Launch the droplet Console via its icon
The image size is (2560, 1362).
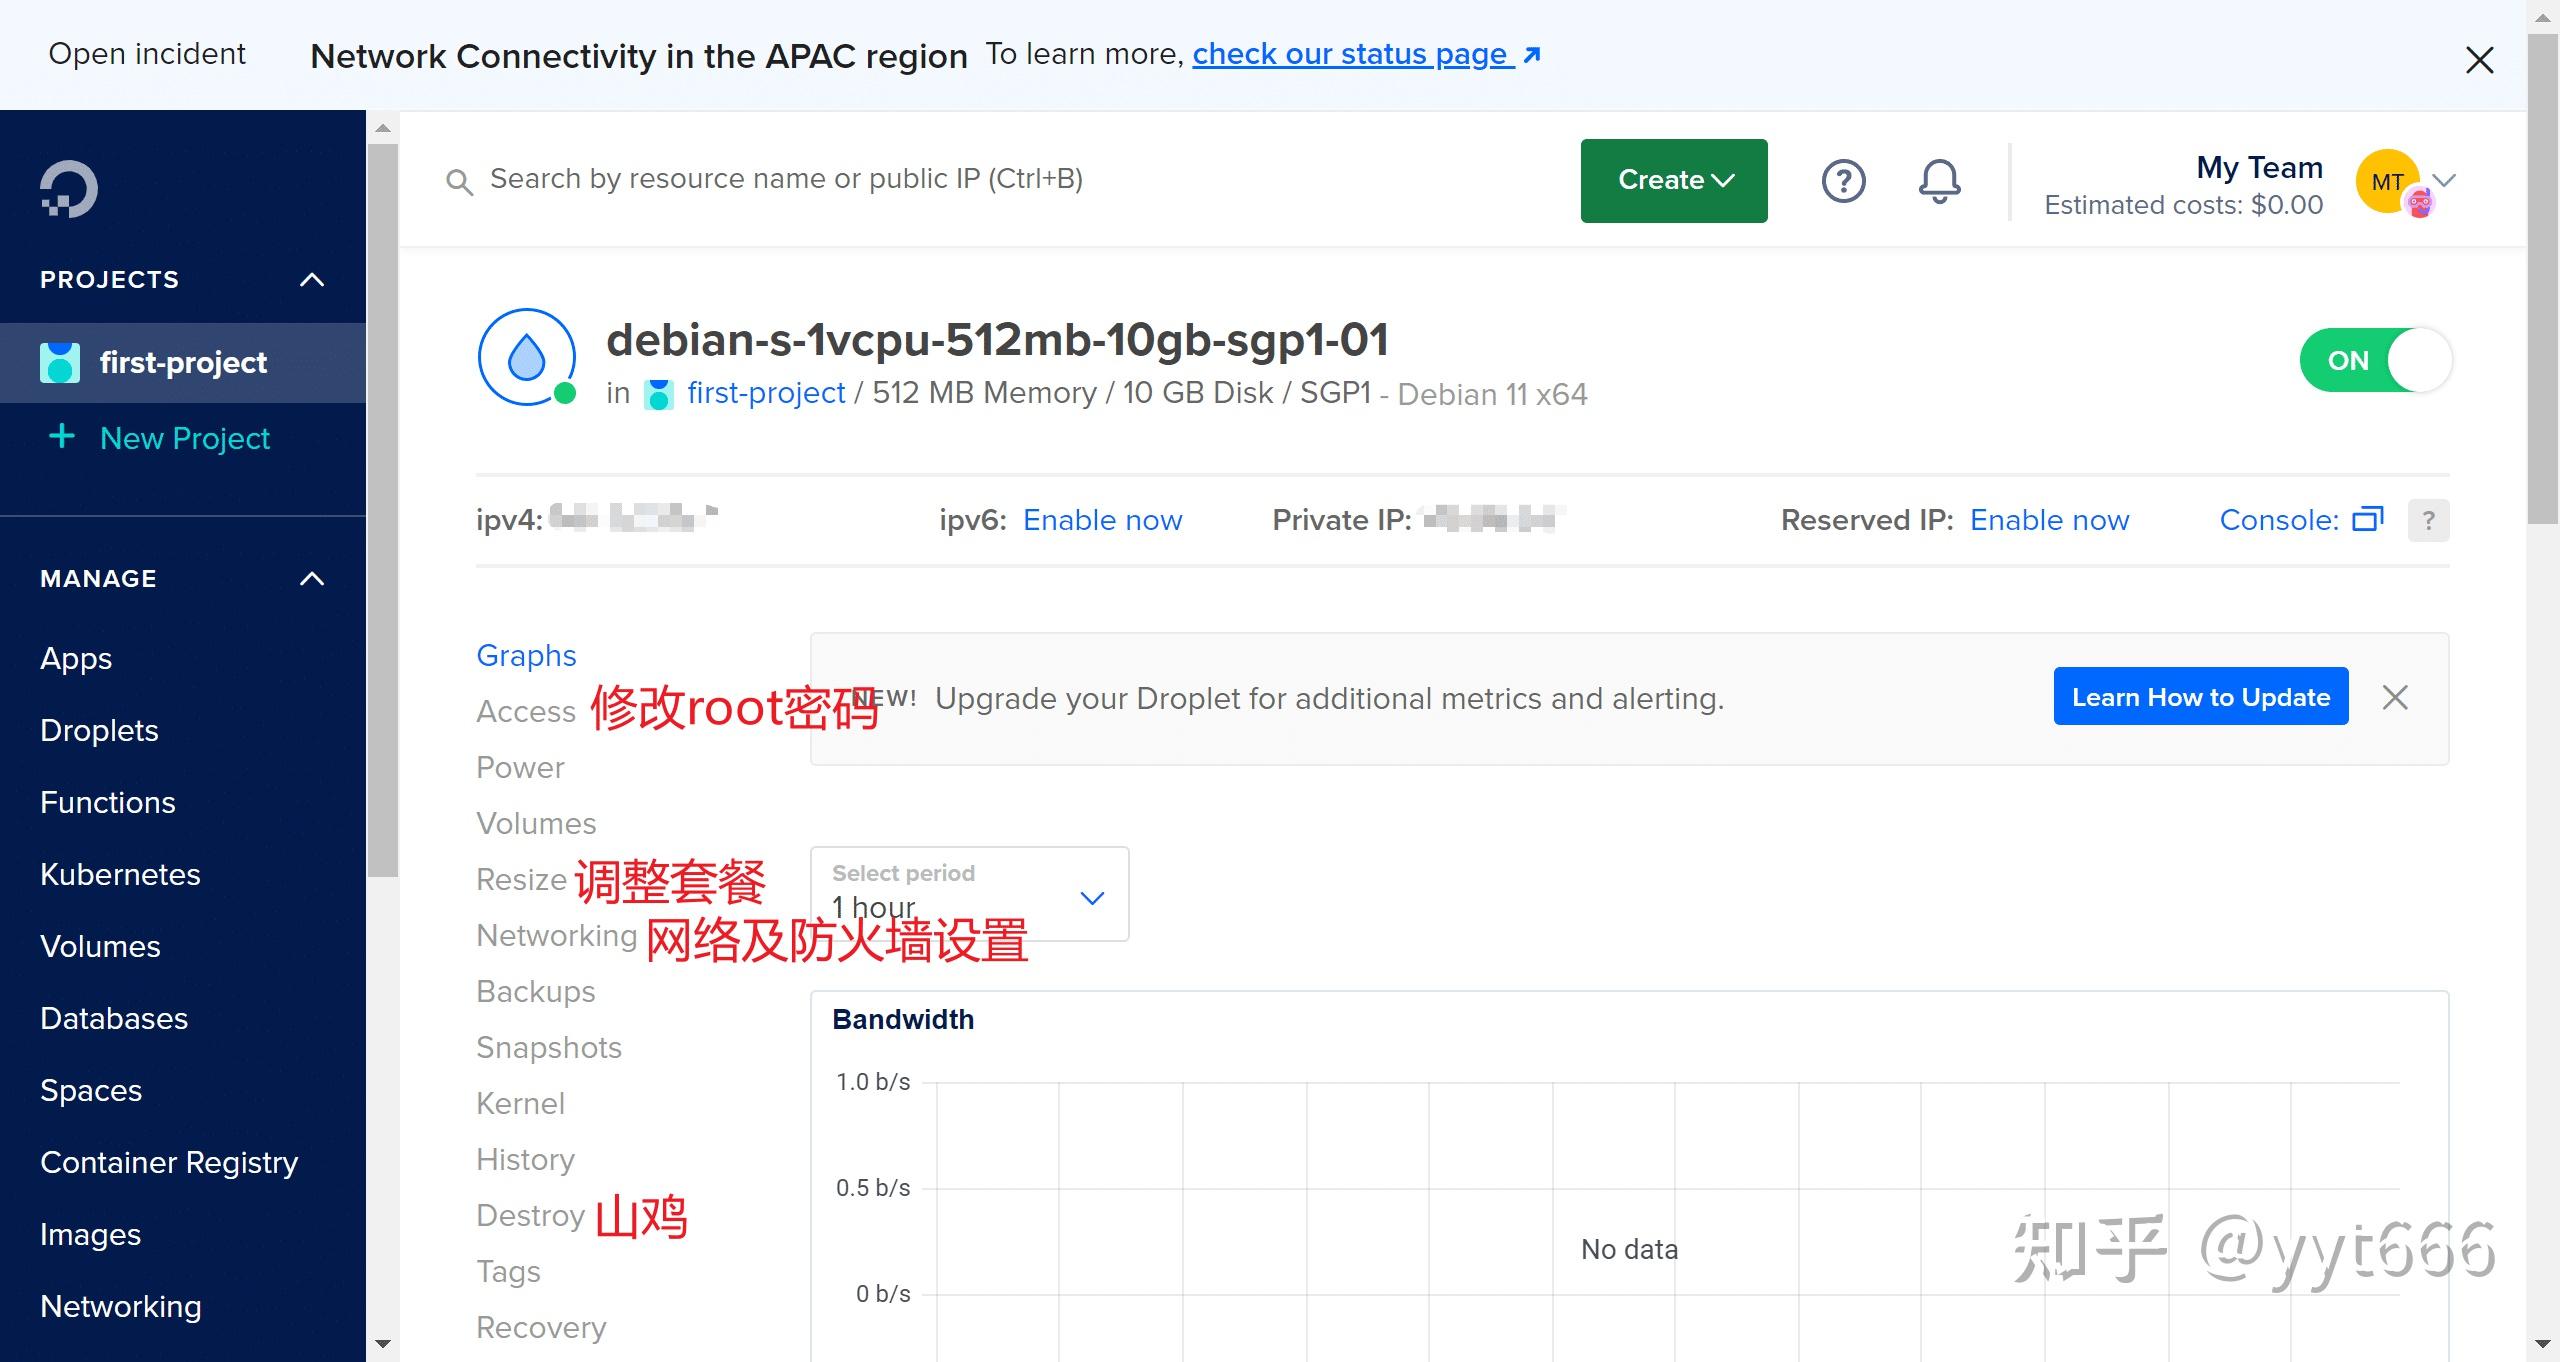pos(2367,519)
